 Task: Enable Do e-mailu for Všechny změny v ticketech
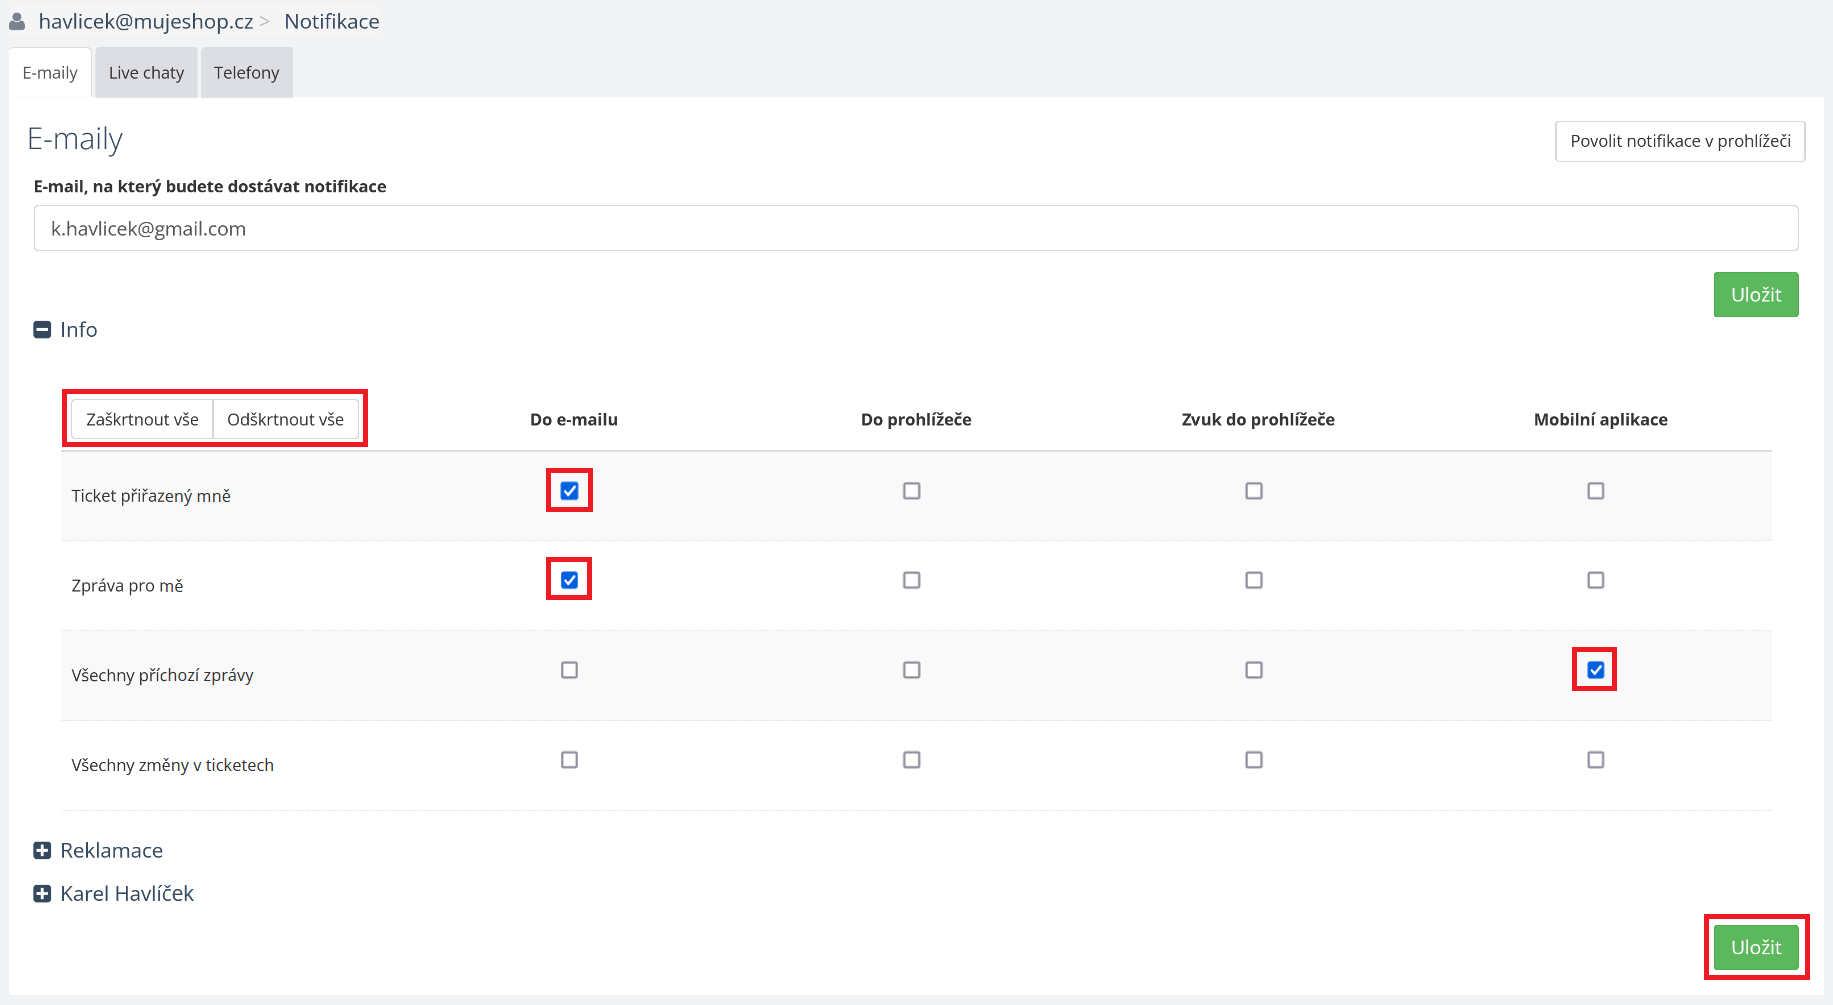pyautogui.click(x=570, y=760)
